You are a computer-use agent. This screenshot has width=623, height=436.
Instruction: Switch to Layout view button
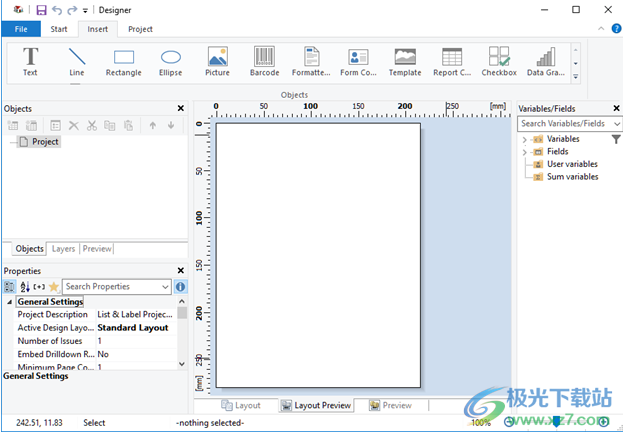[240, 406]
